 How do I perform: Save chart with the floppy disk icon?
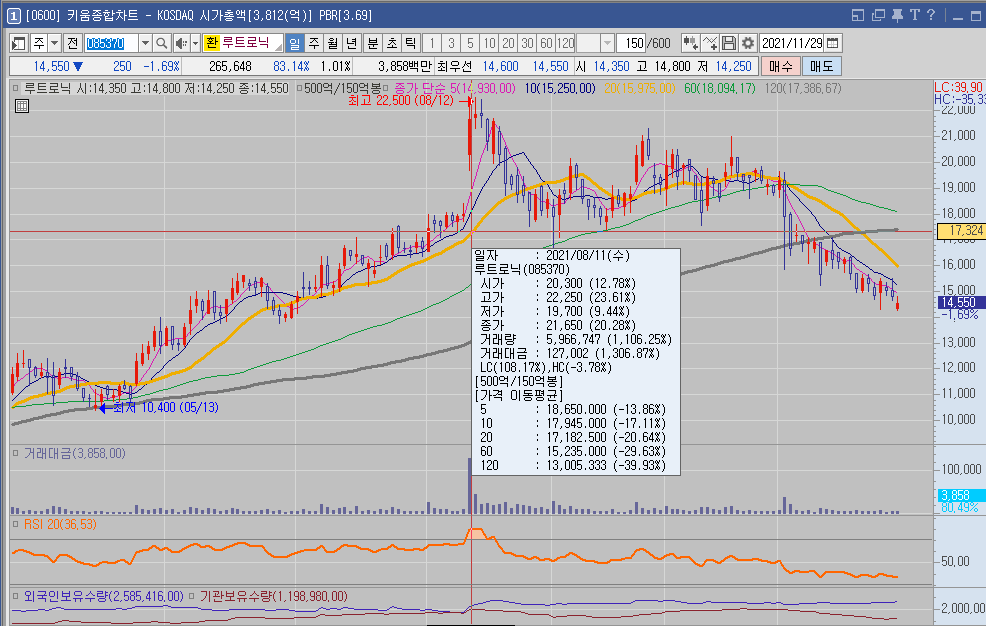pyautogui.click(x=729, y=43)
